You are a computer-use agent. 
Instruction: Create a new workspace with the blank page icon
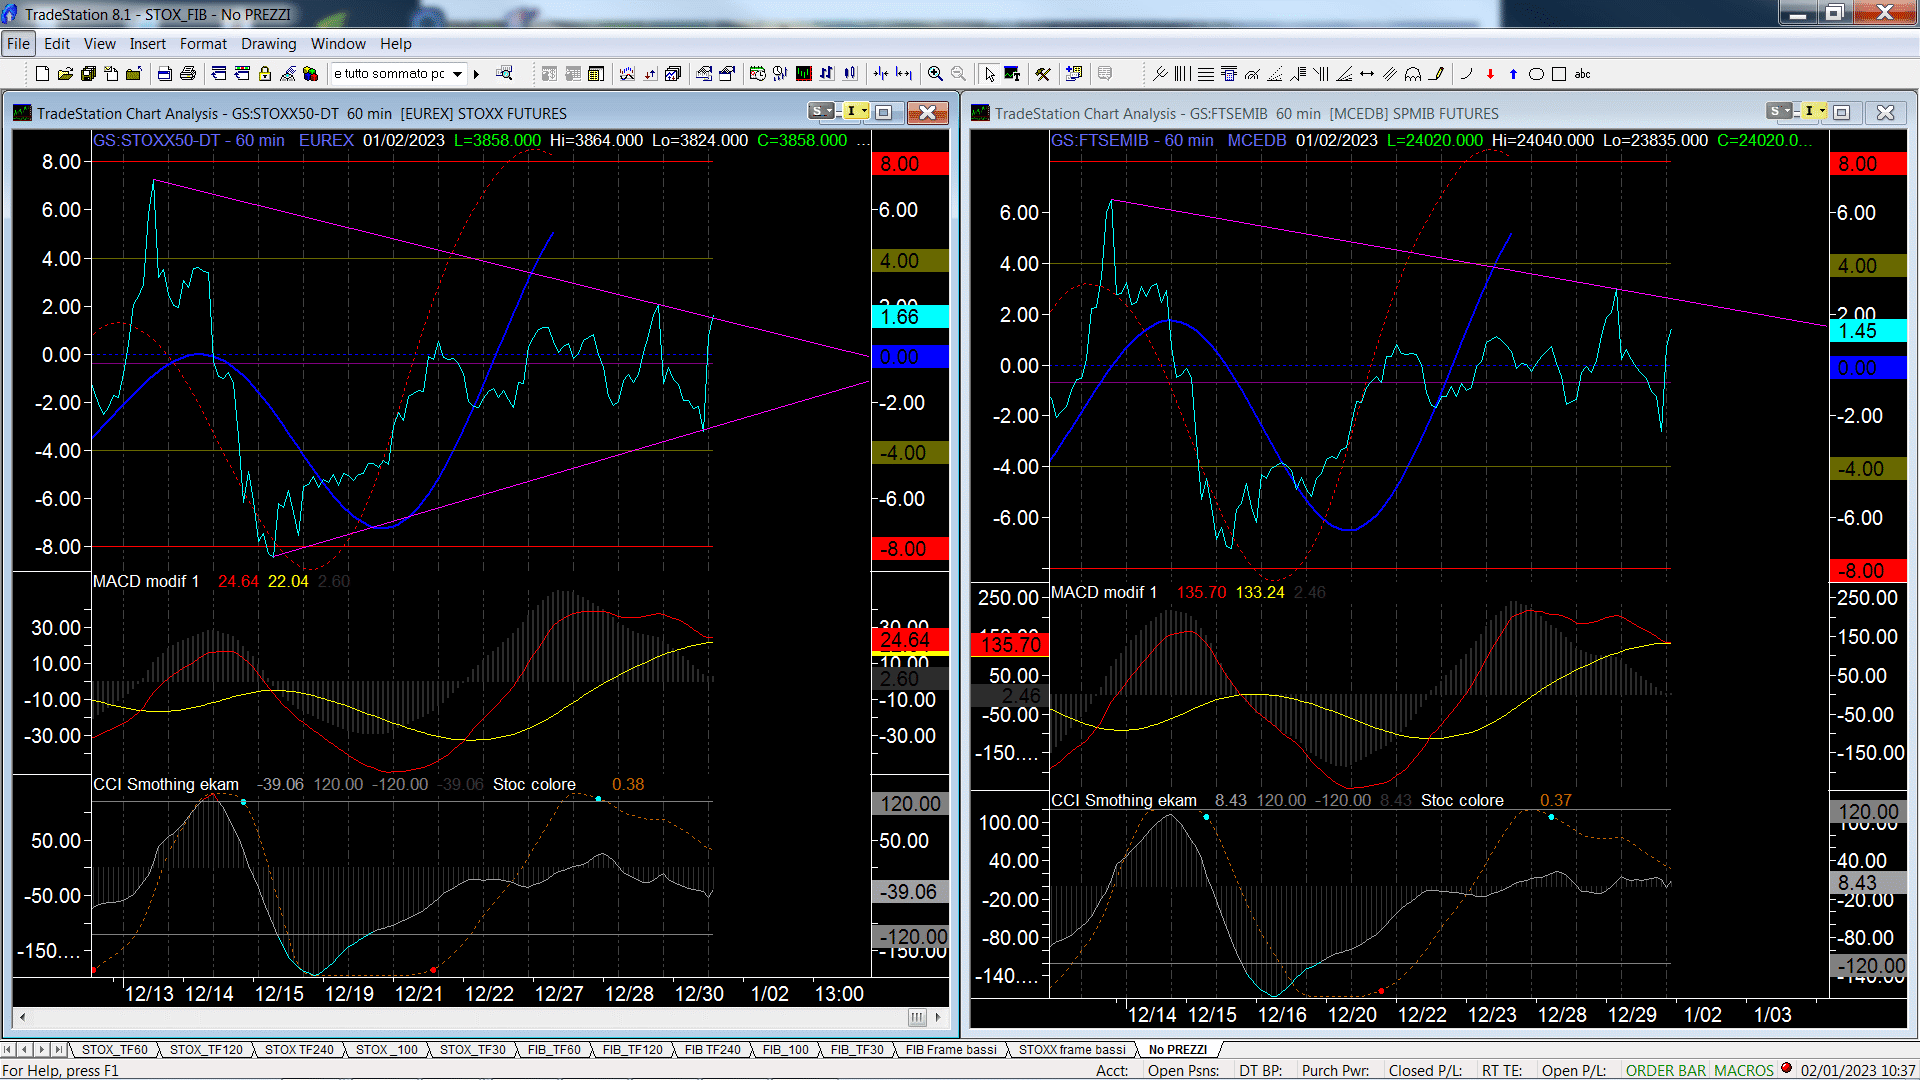click(42, 74)
